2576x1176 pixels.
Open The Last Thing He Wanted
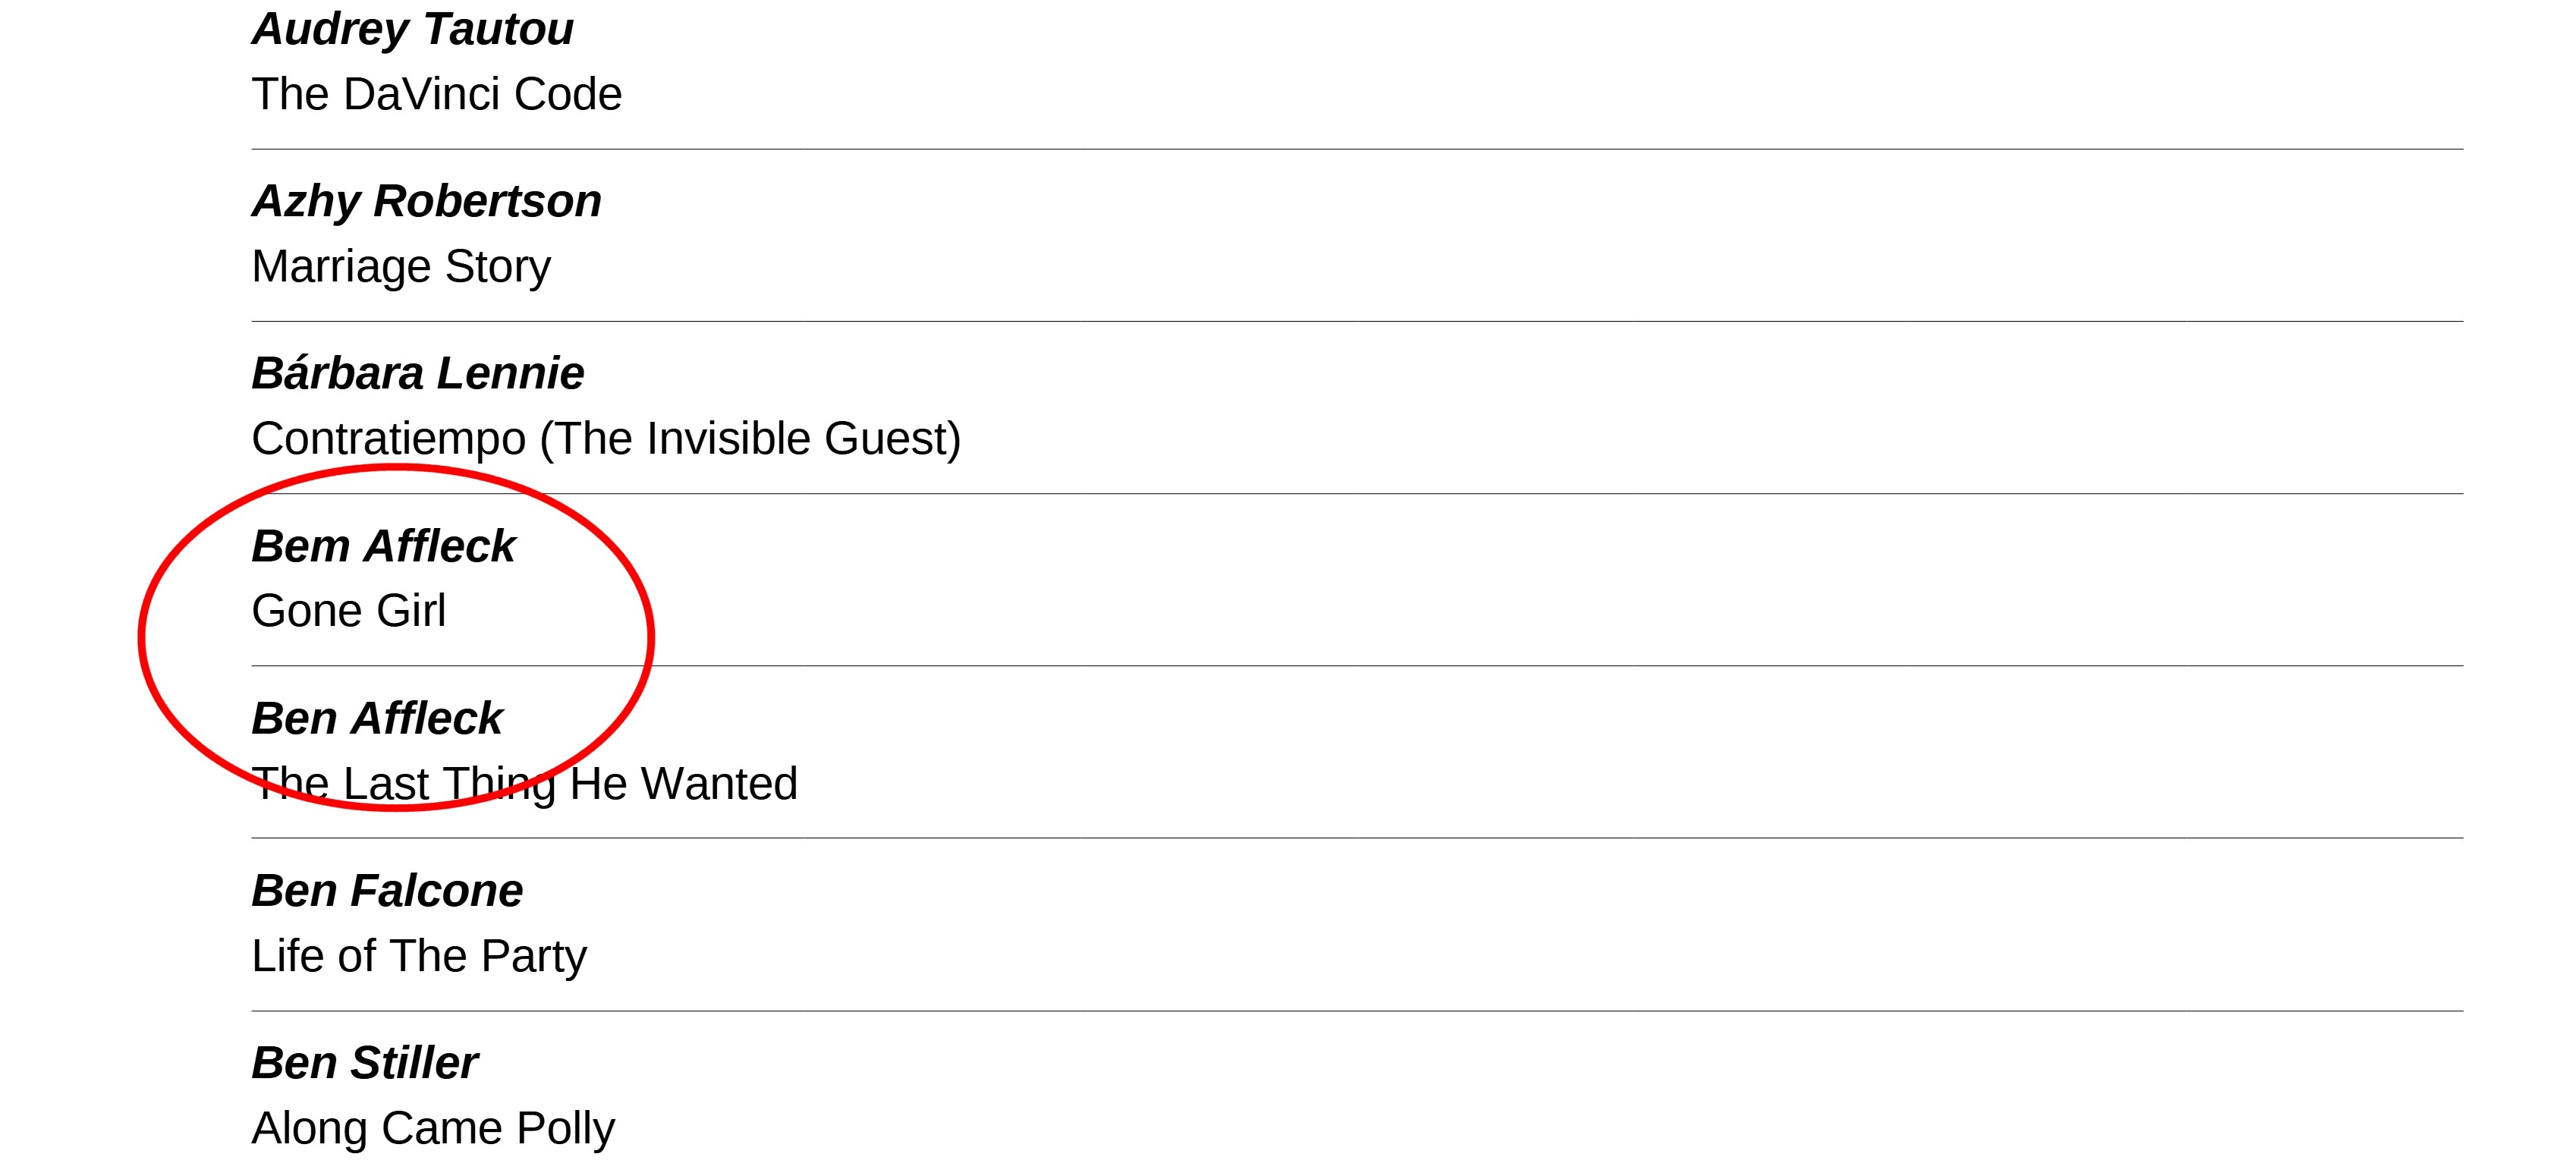[524, 784]
